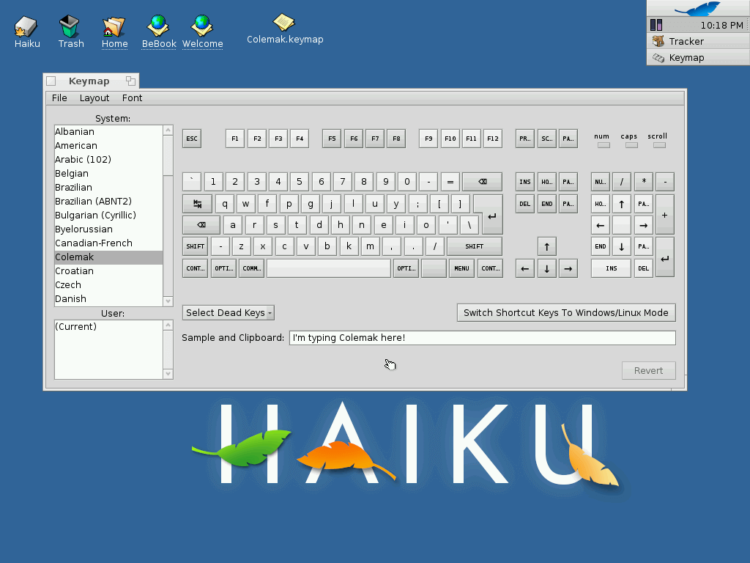Viewport: 750px width, 563px height.
Task: Open the File menu
Action: pos(59,98)
